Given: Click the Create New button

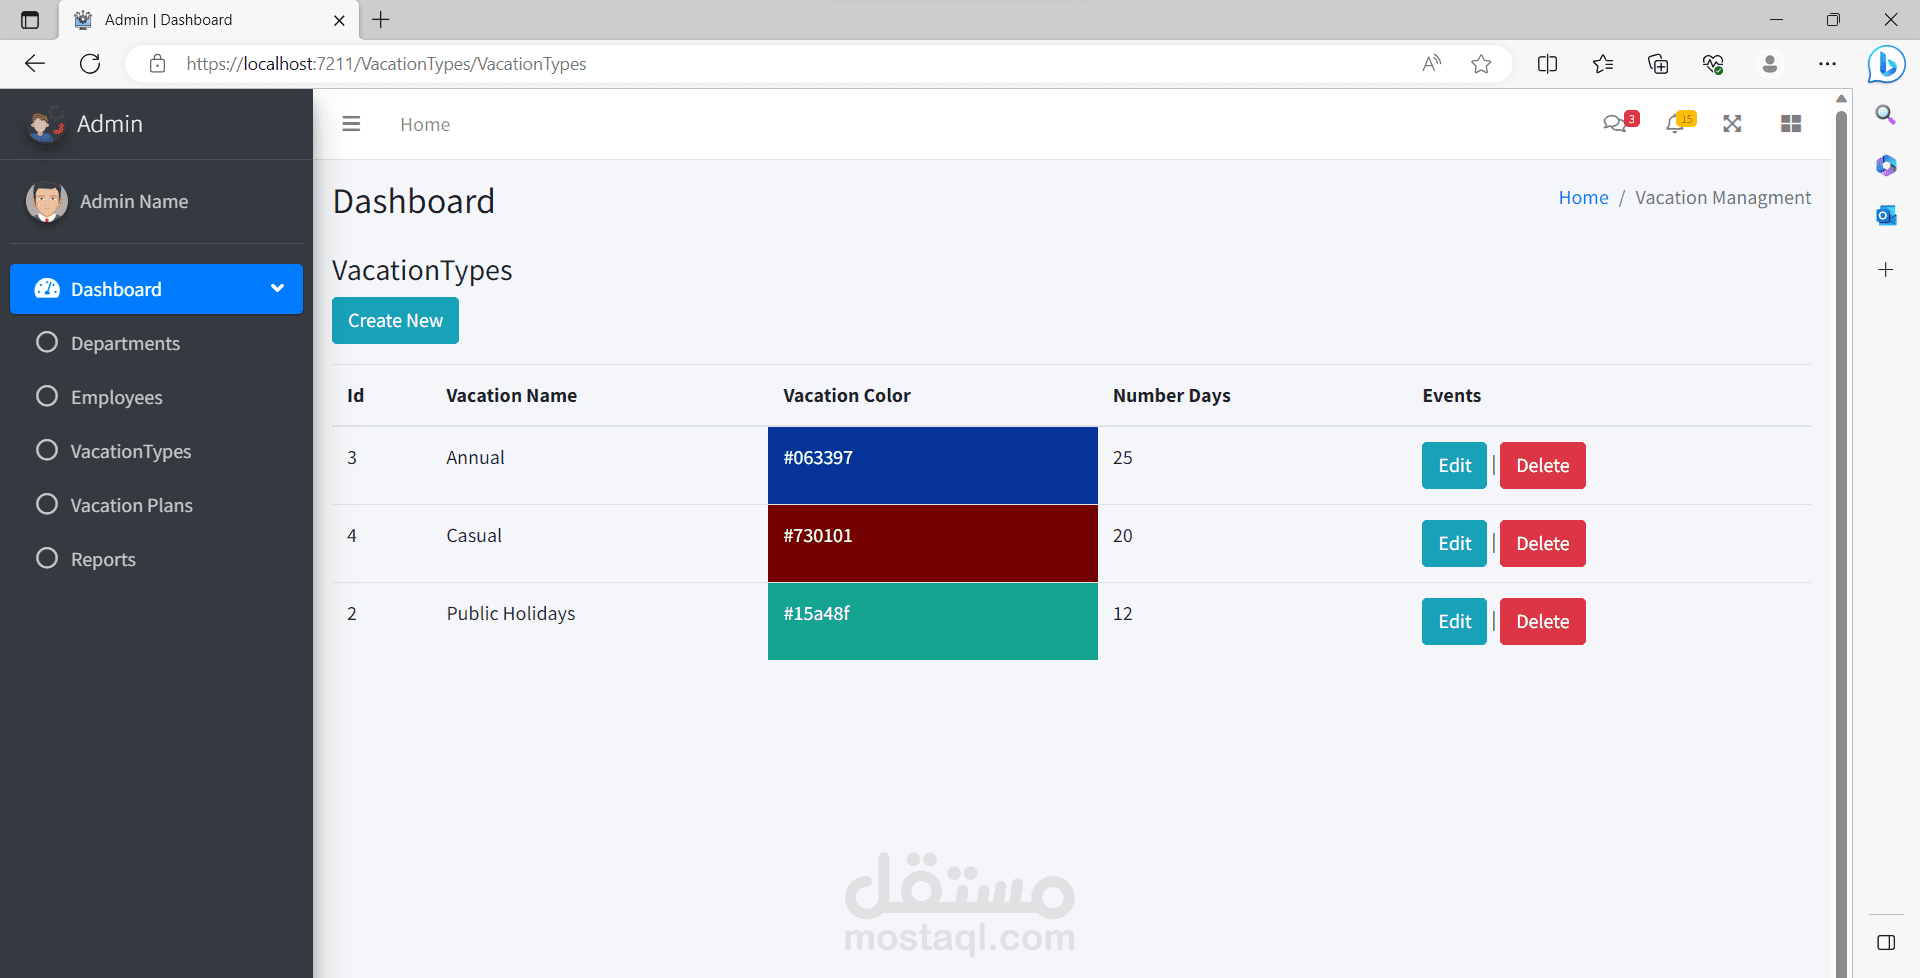Looking at the screenshot, I should [x=395, y=320].
